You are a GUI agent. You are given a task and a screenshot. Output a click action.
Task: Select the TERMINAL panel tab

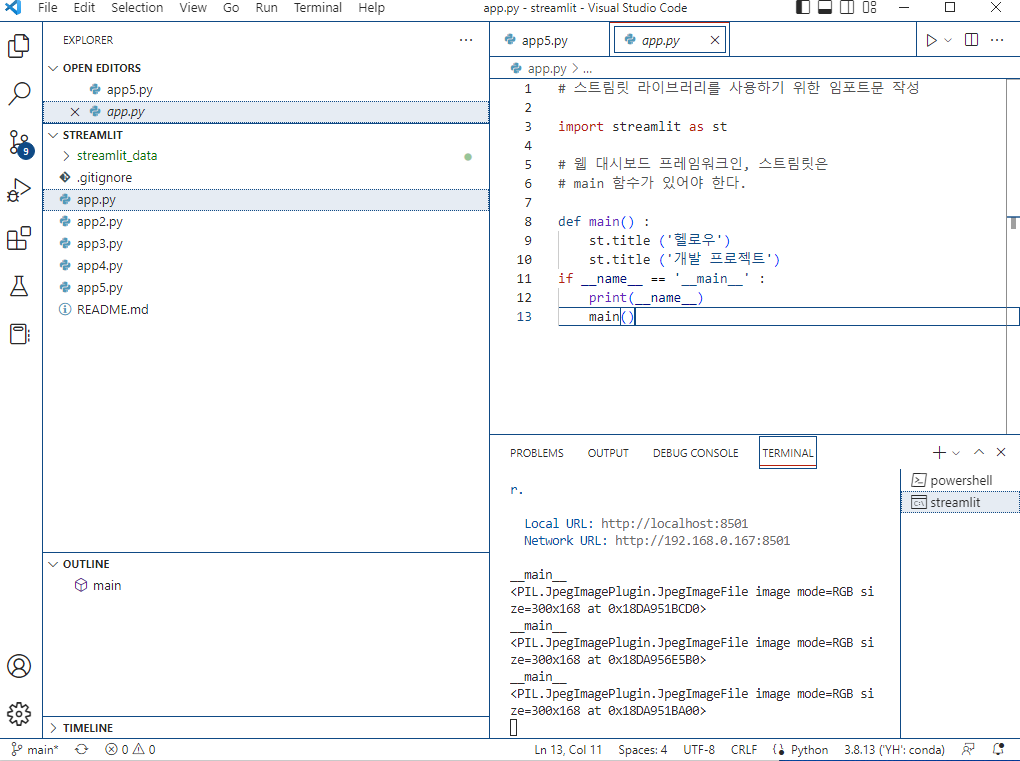coord(788,453)
